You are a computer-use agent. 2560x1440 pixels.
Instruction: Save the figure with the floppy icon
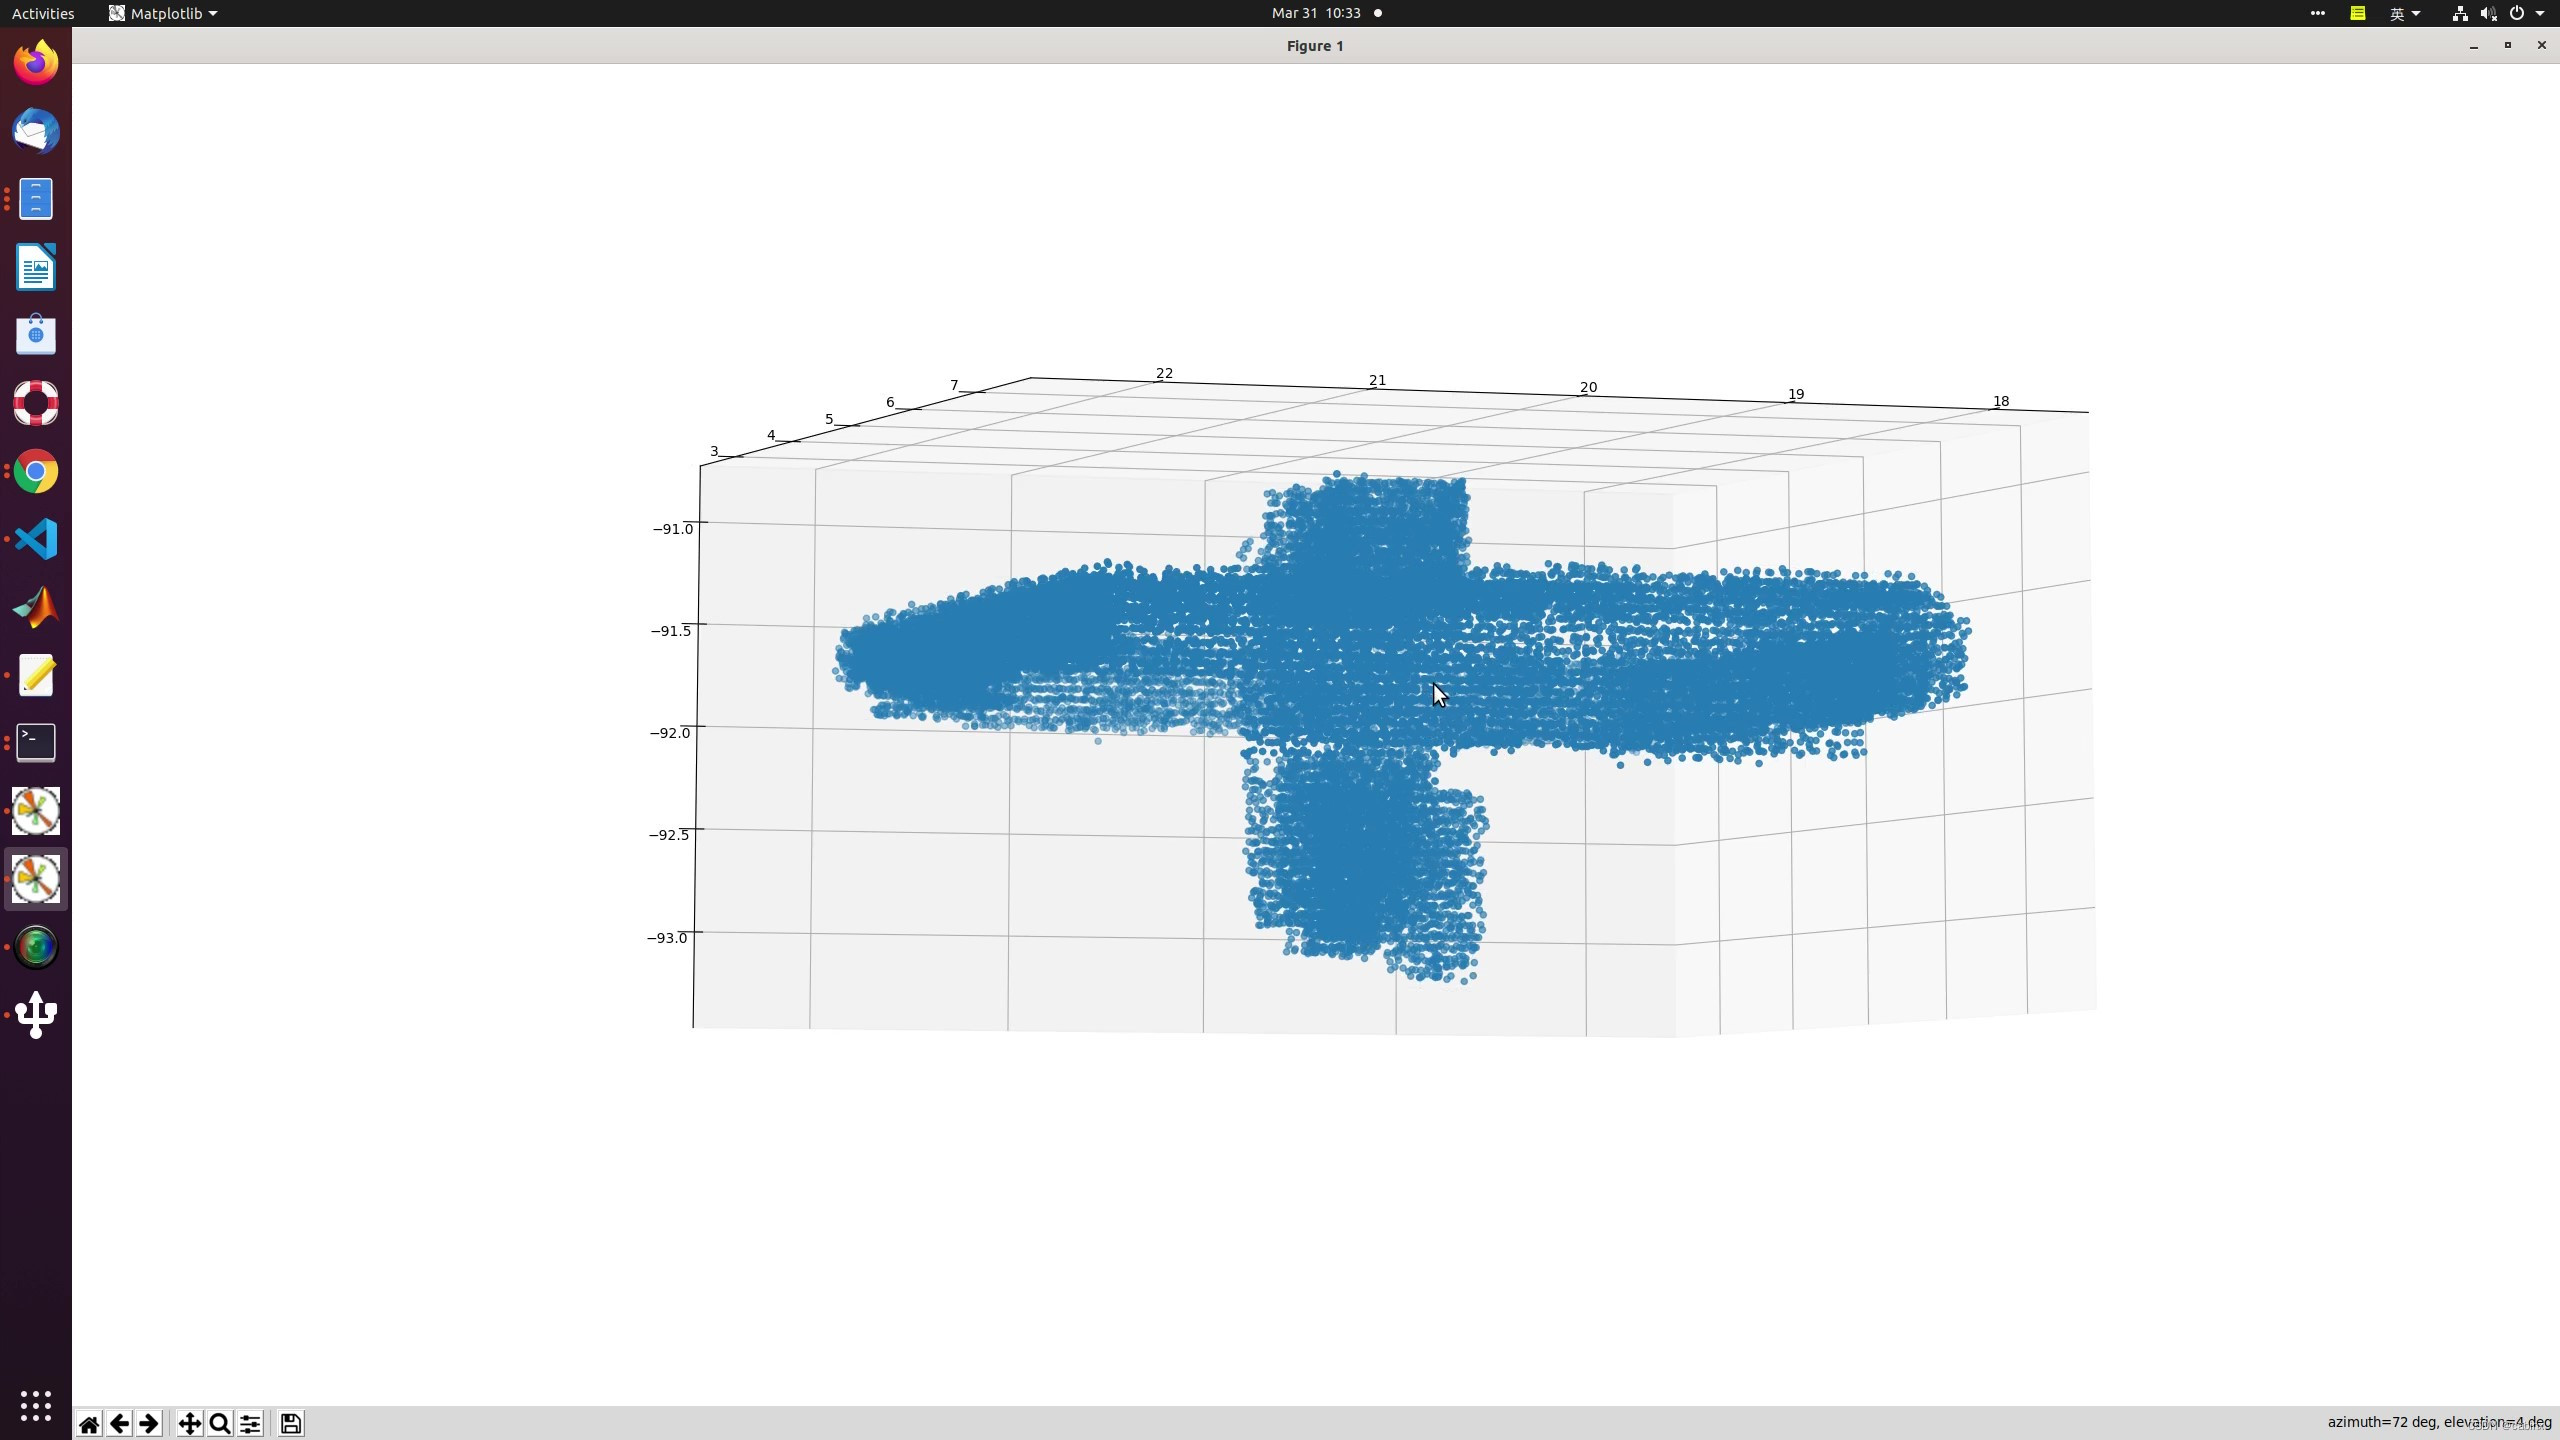pos(291,1423)
